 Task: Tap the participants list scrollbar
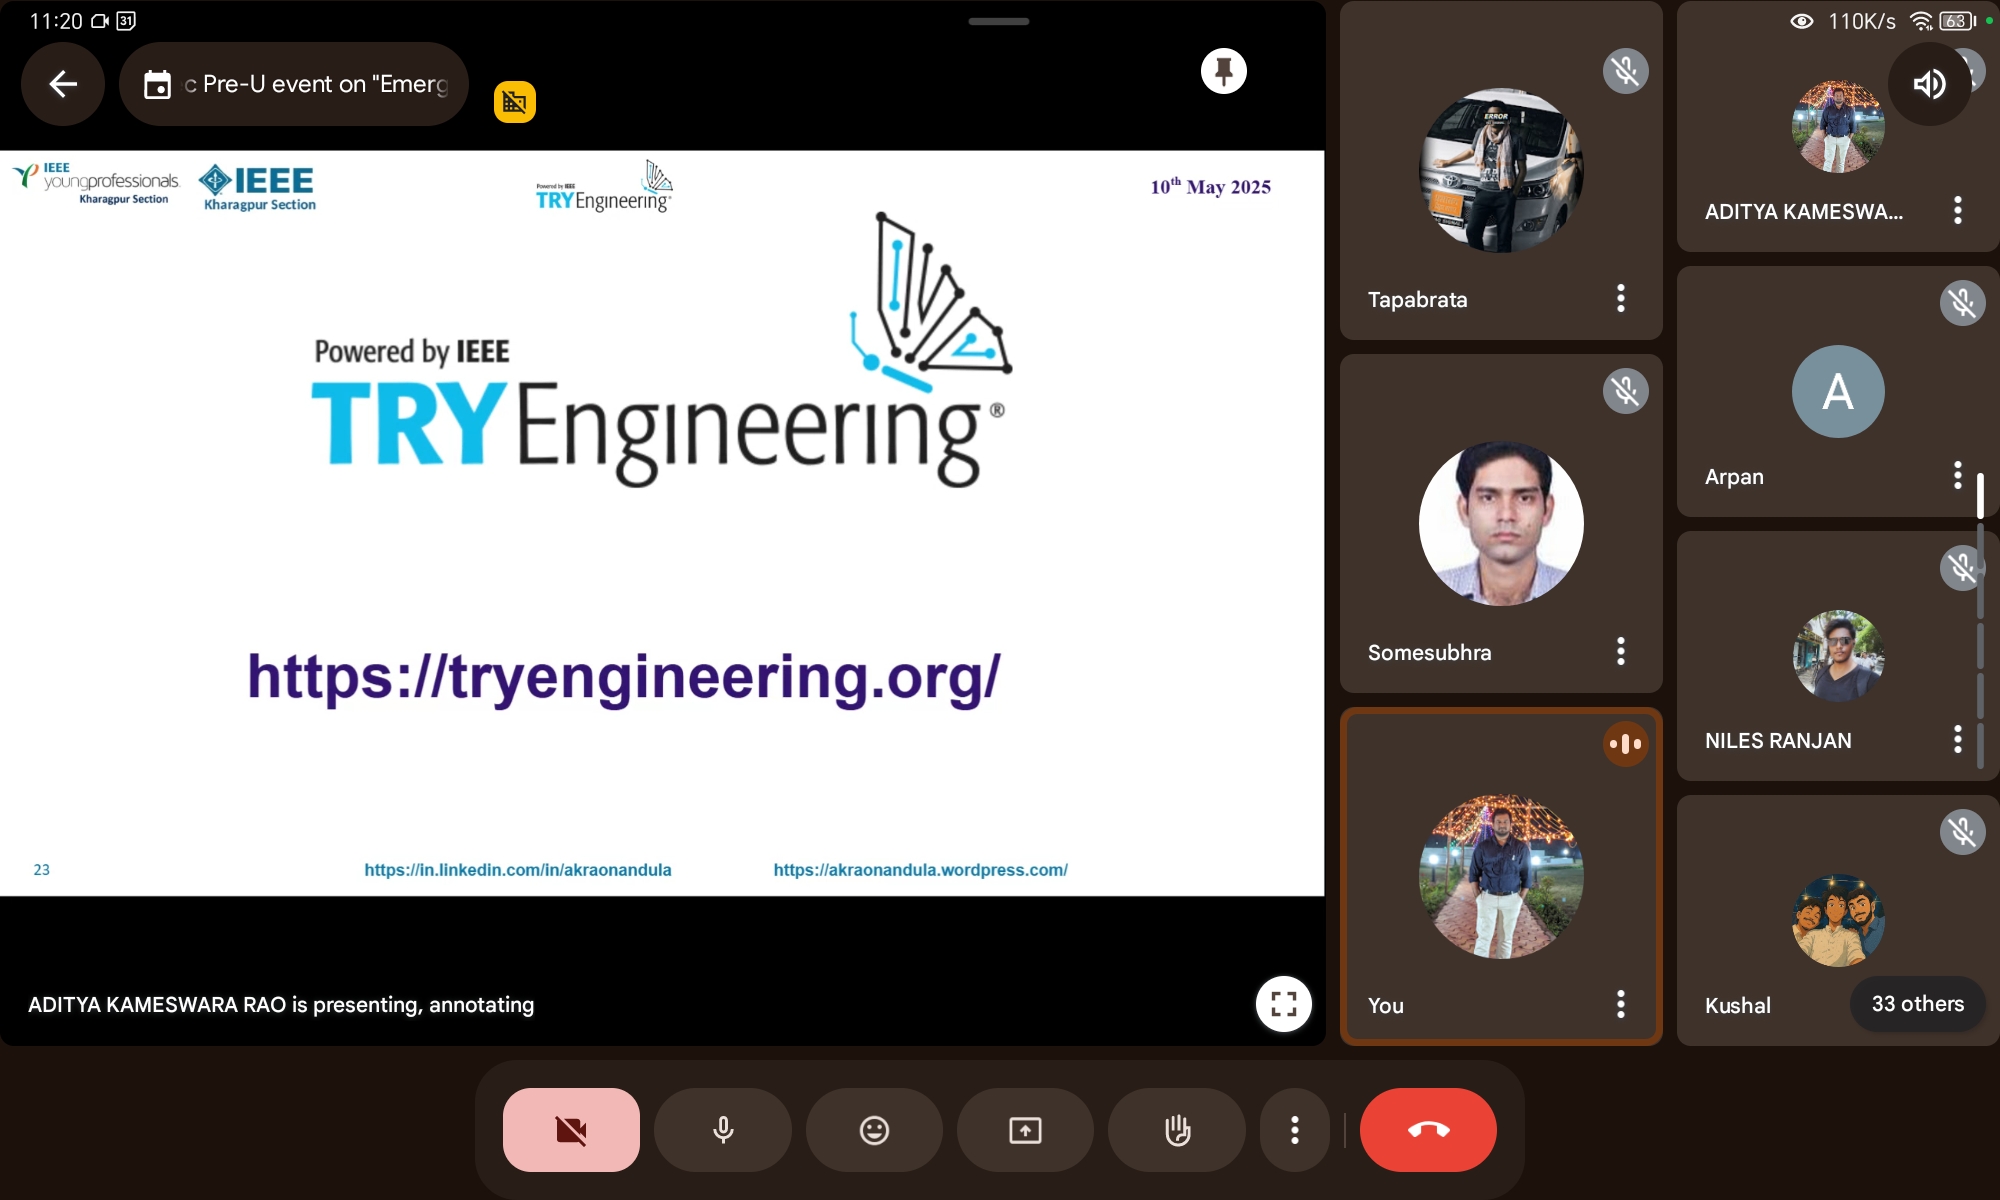tap(1980, 620)
